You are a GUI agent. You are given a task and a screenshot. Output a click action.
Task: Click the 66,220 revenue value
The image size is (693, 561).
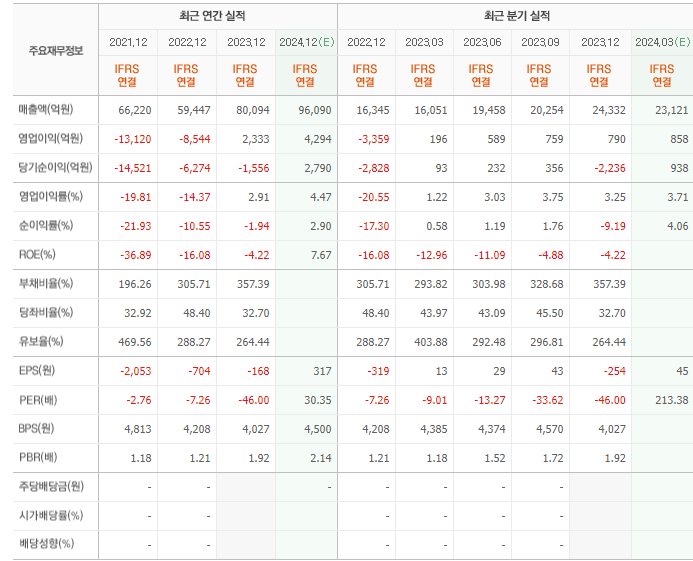[135, 110]
